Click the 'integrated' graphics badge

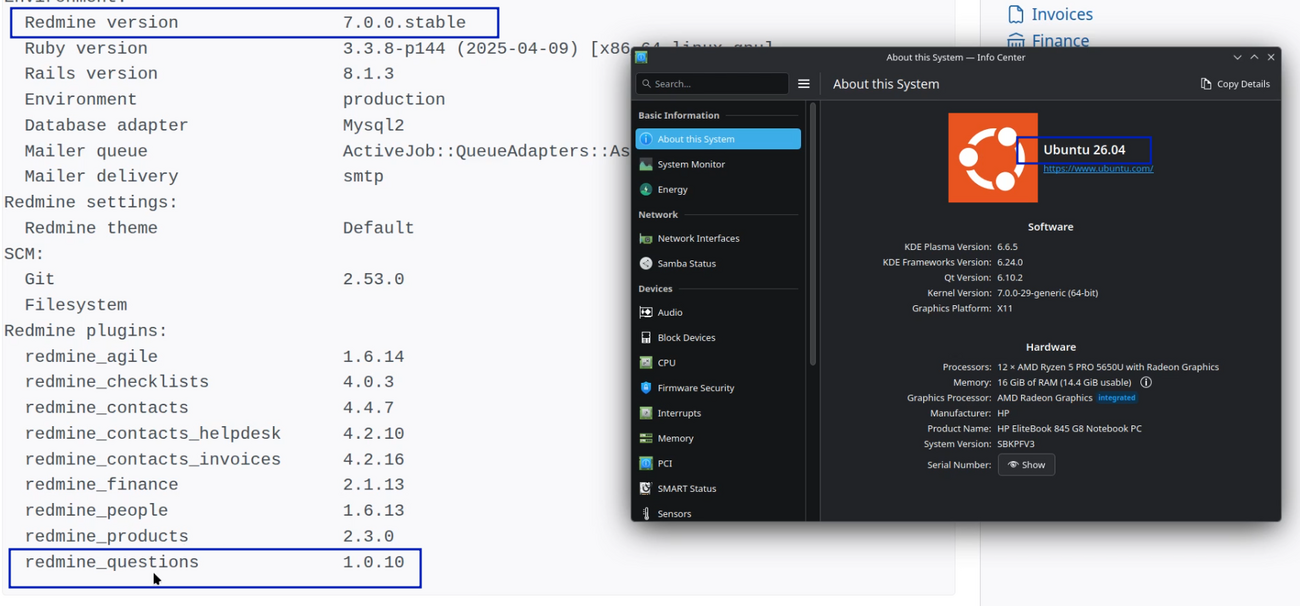click(x=1117, y=397)
